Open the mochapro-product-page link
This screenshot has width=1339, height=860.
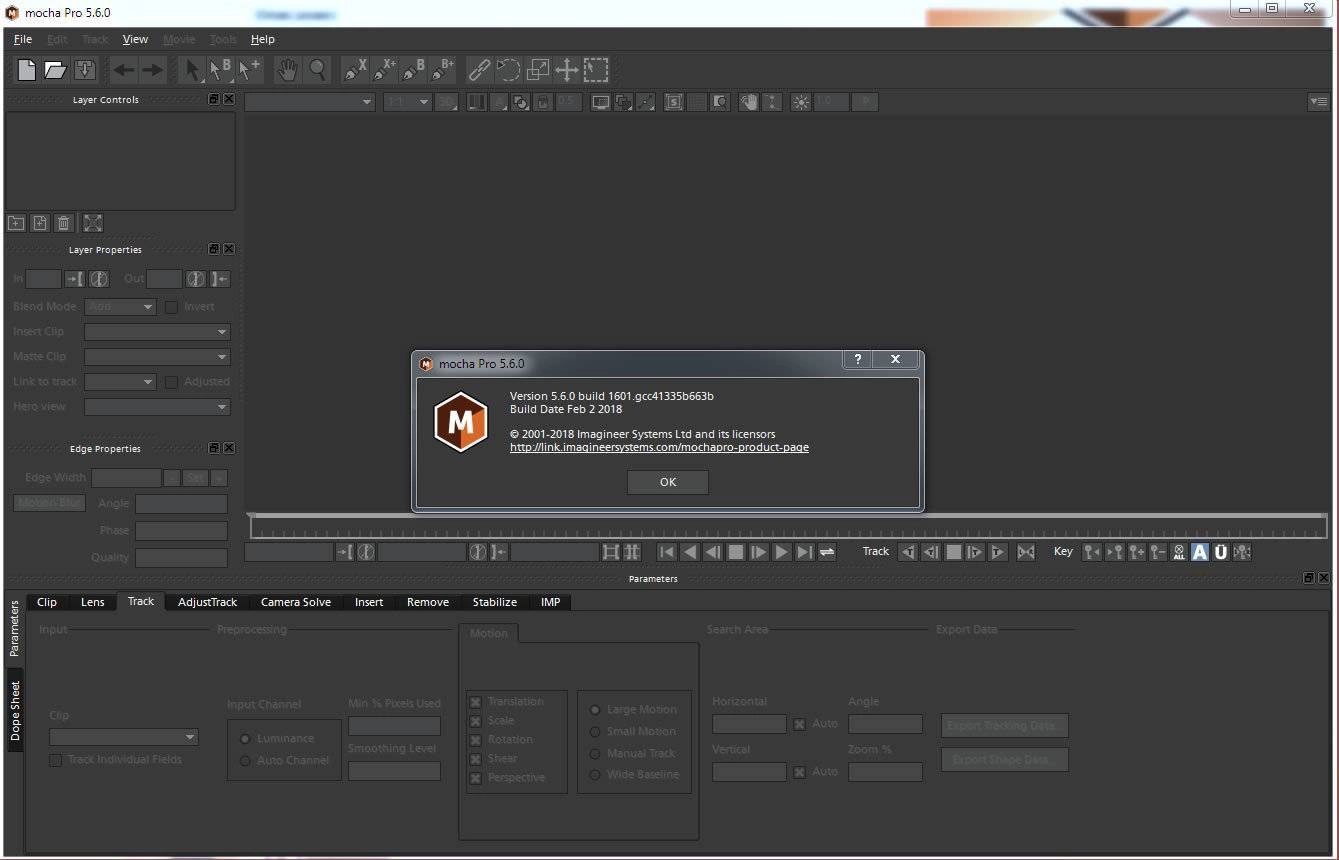click(659, 447)
